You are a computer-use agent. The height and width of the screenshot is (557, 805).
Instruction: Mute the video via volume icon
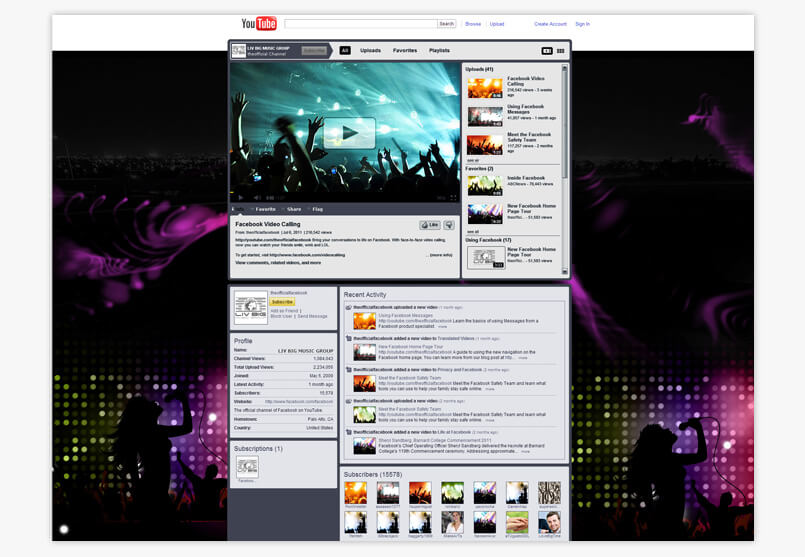[257, 198]
